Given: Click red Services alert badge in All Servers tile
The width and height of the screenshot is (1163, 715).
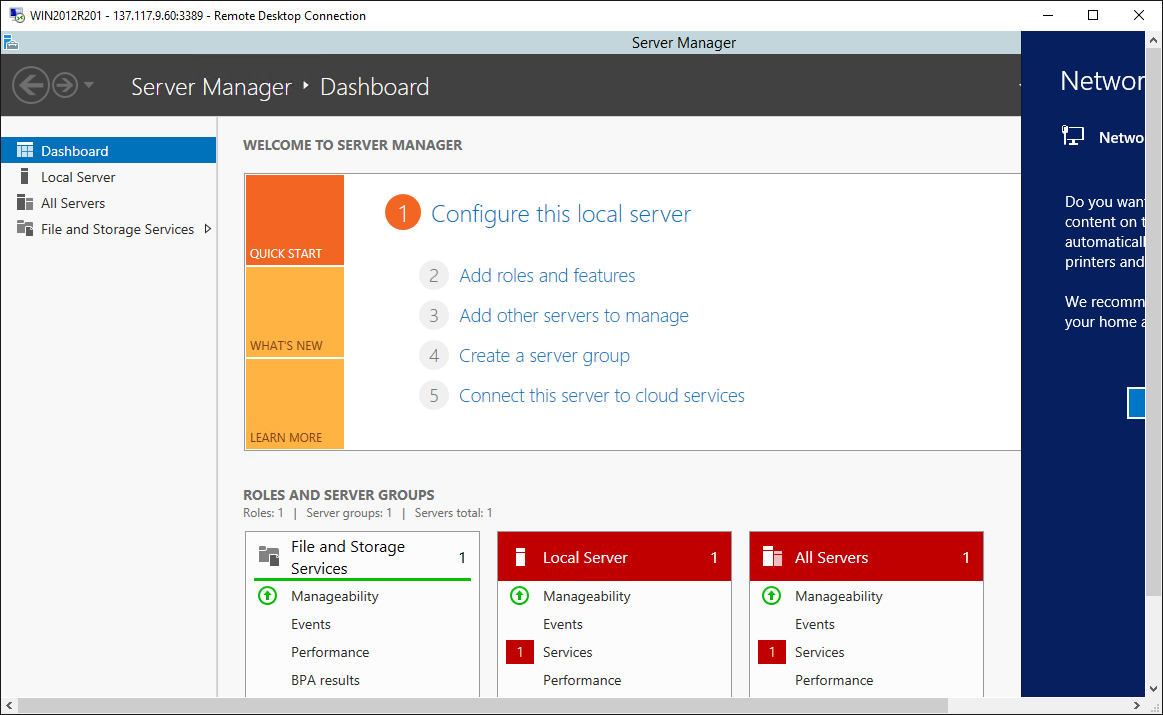Looking at the screenshot, I should 772,652.
